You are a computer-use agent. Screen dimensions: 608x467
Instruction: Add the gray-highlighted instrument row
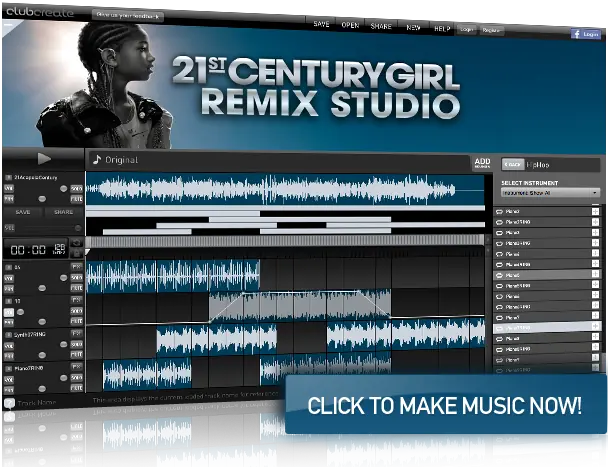click(x=595, y=274)
